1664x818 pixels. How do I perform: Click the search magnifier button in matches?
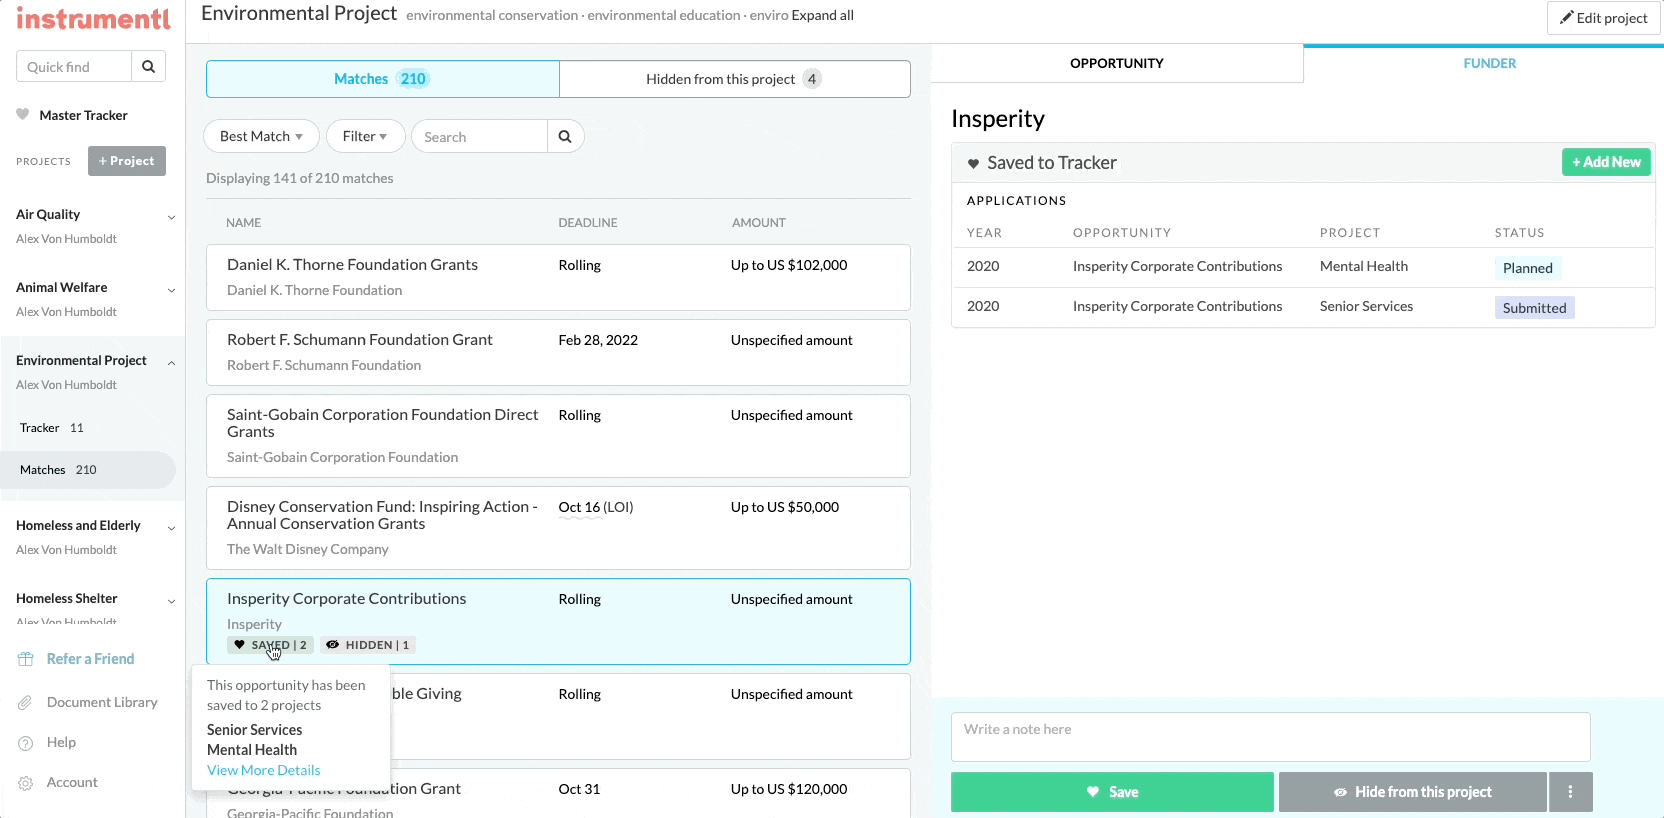point(565,137)
